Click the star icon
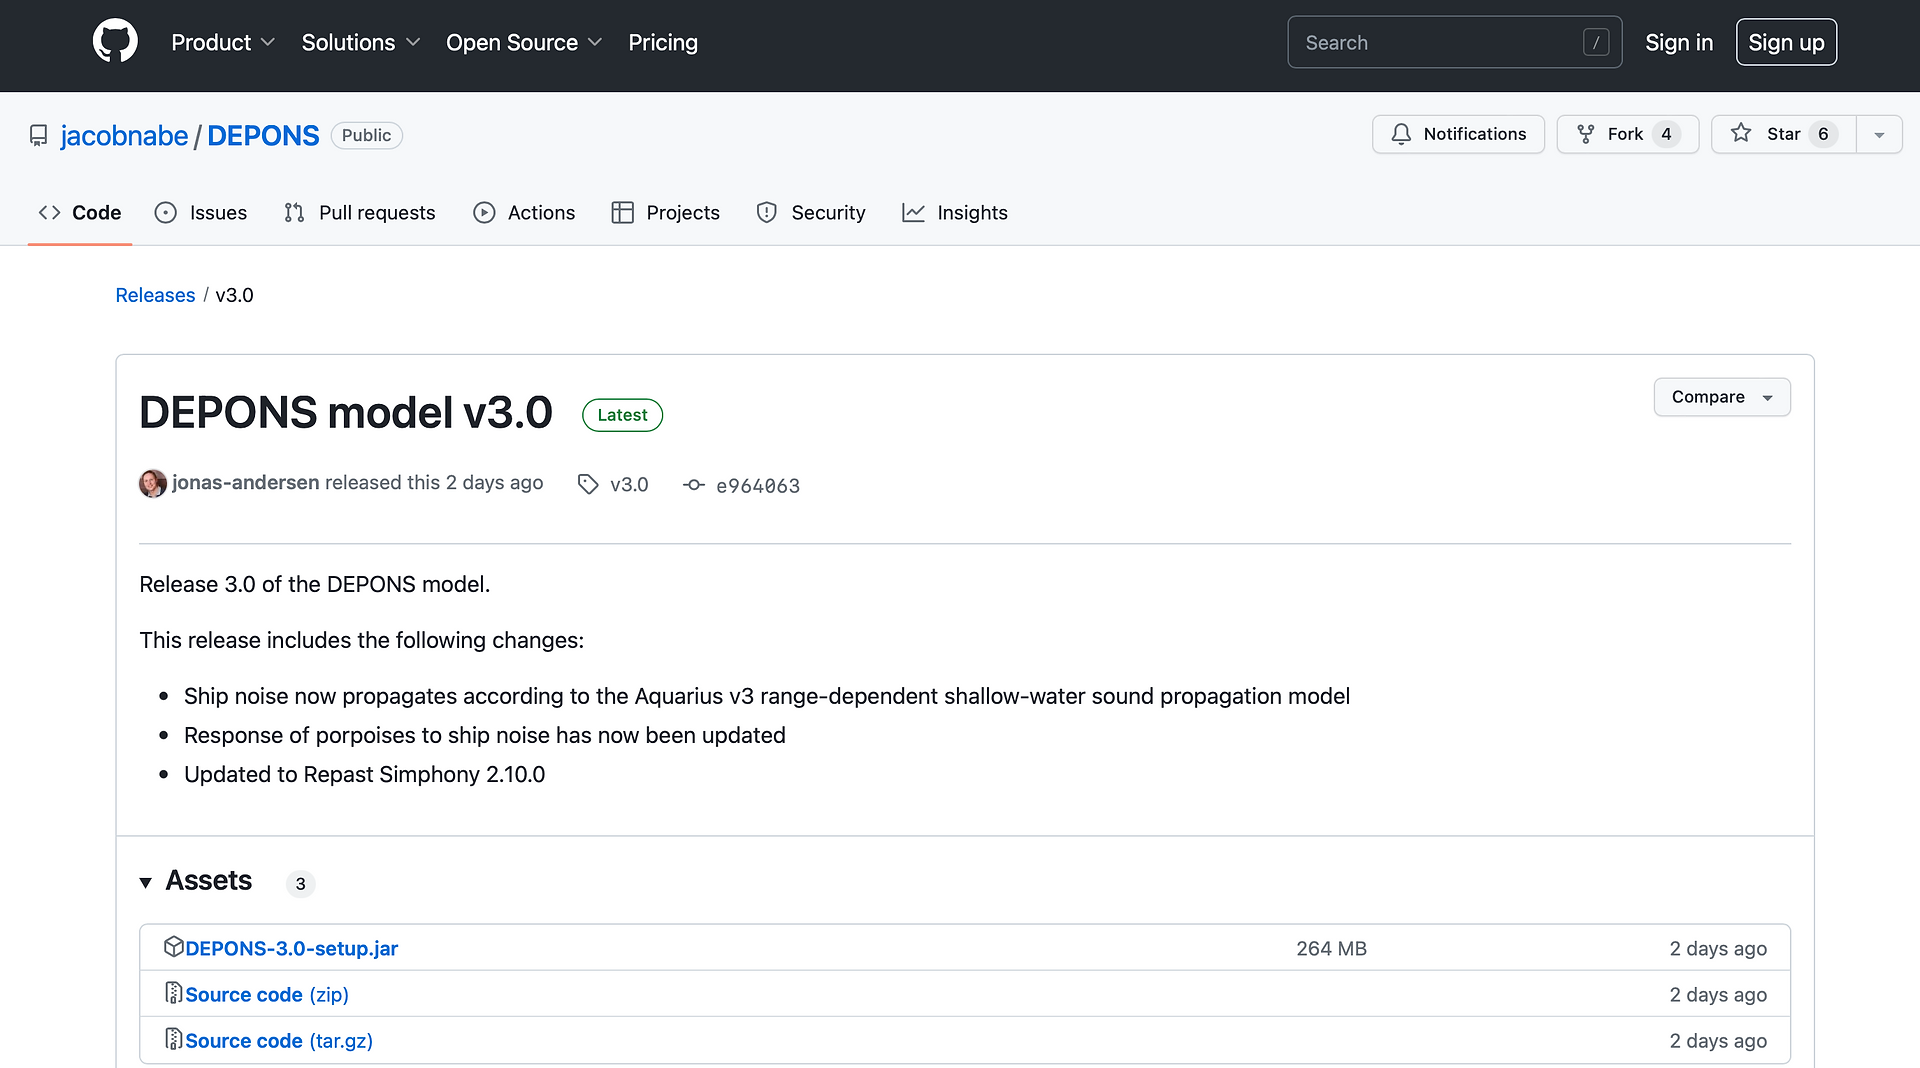Screen dimensions: 1920x1068 click(x=1741, y=133)
